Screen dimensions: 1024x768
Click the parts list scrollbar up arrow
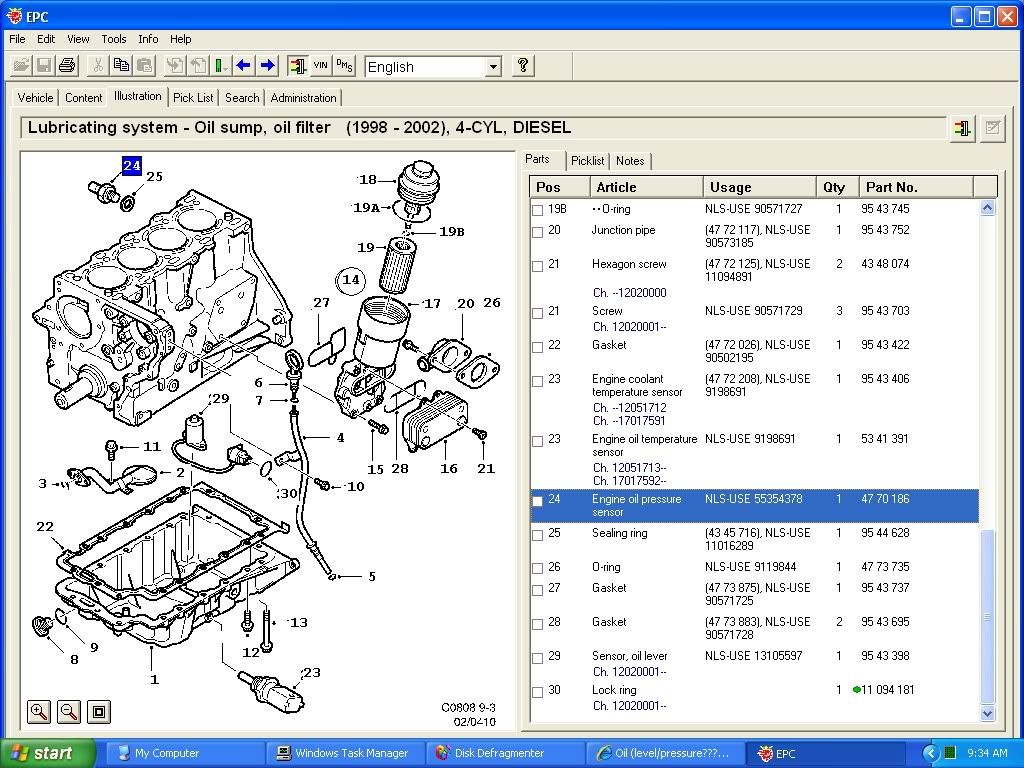click(988, 206)
